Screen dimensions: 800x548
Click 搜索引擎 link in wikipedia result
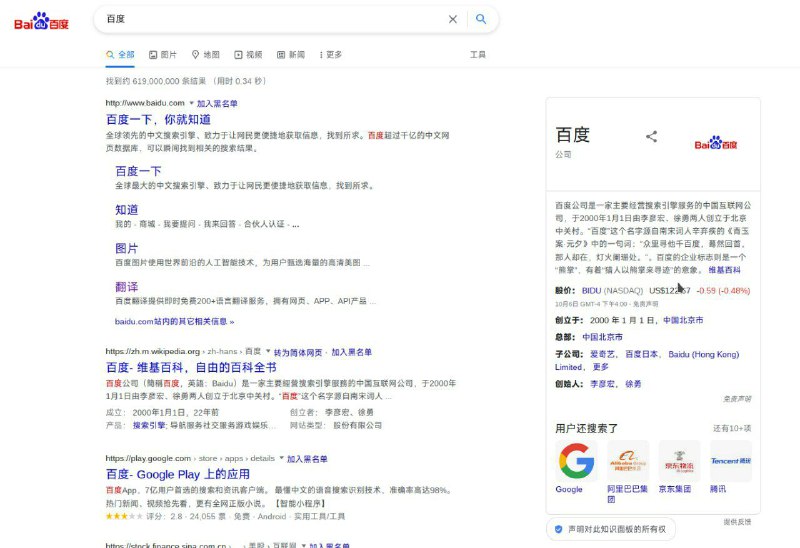coord(149,425)
